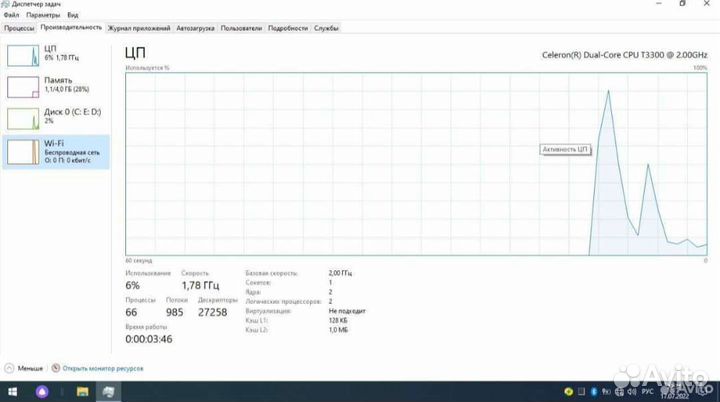The image size is (720, 402).
Task: Select the ЦП mini graph thumbnail
Action: (23, 56)
